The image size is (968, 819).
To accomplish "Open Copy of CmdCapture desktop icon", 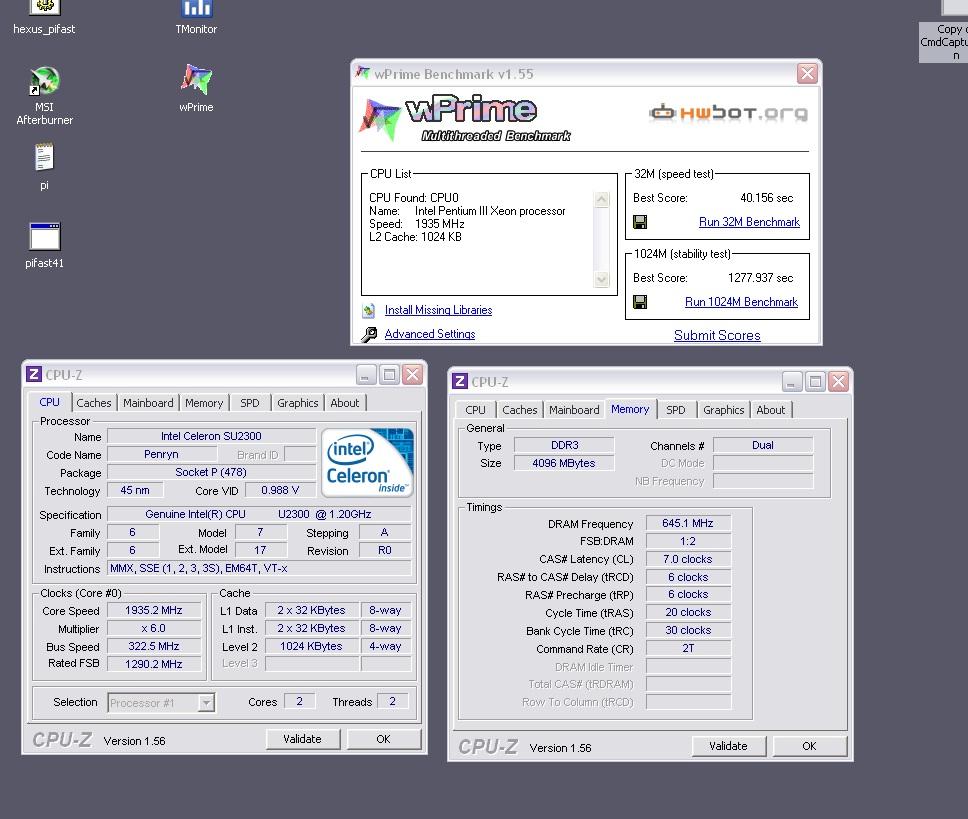I will tap(954, 6).
